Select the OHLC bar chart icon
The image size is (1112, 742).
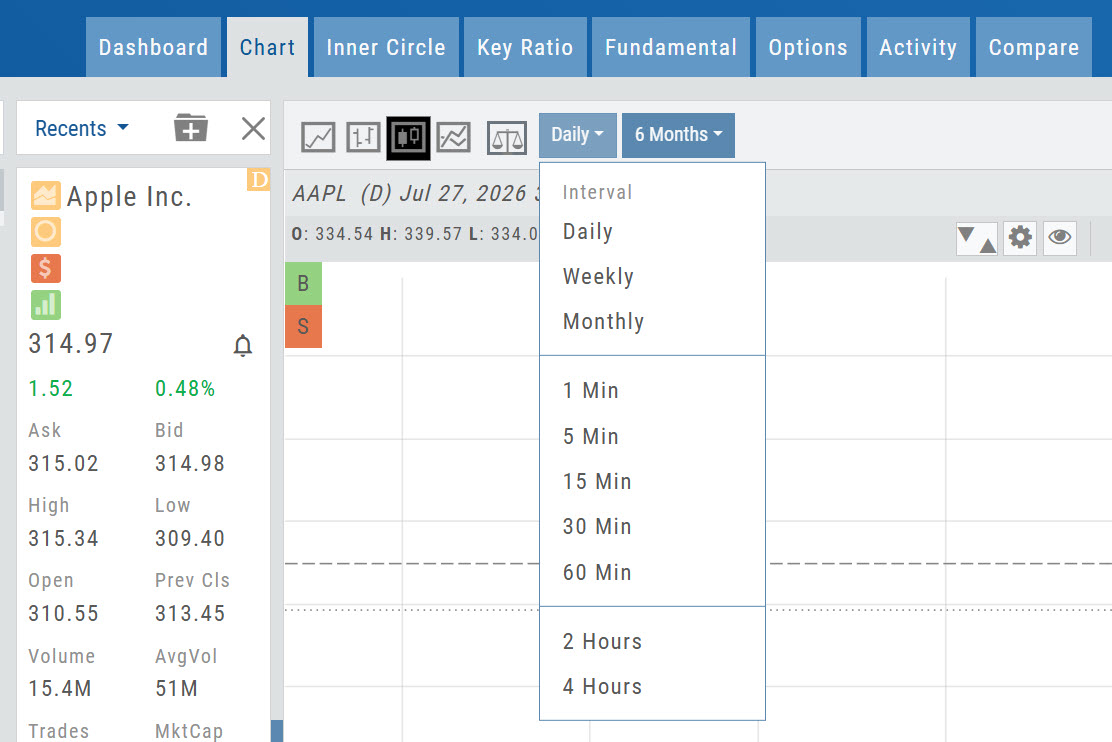[x=363, y=138]
